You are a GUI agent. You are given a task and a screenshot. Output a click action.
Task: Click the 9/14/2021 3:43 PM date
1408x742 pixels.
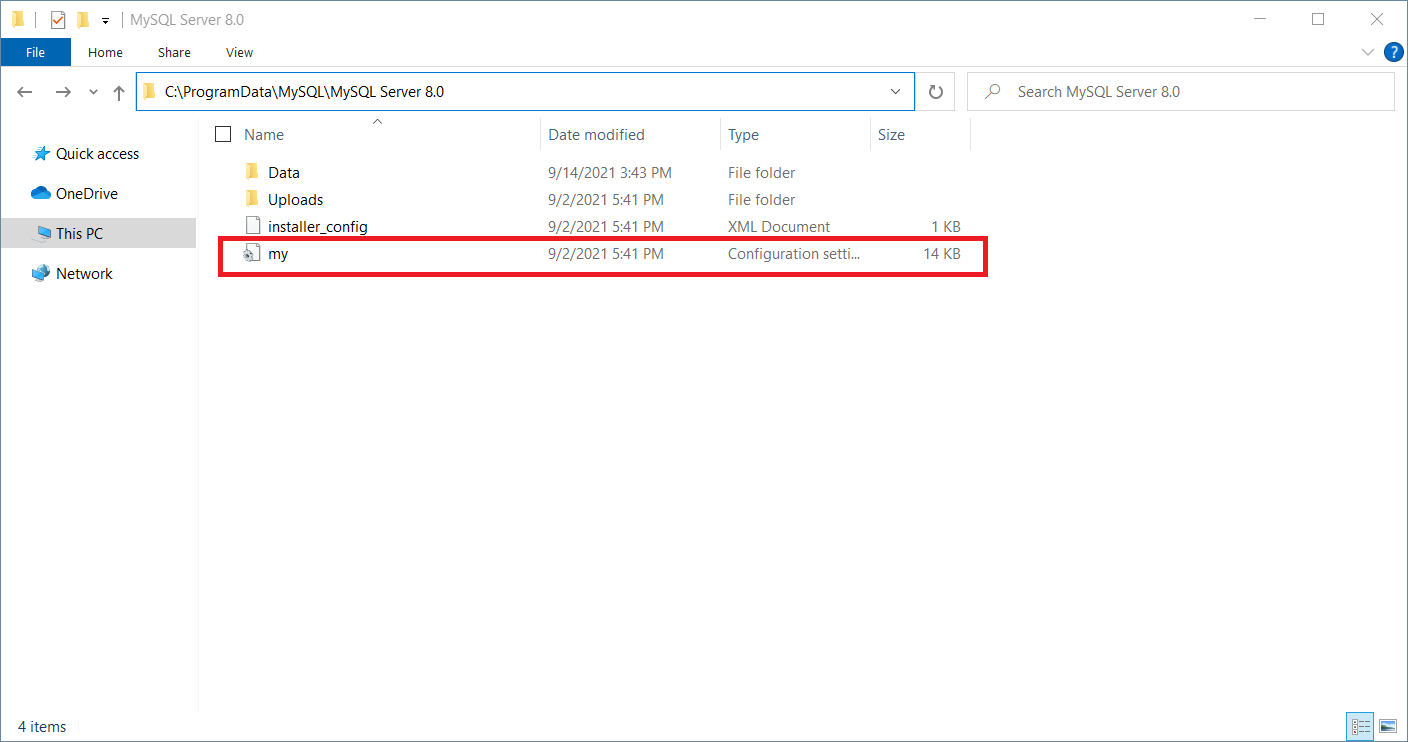610,173
